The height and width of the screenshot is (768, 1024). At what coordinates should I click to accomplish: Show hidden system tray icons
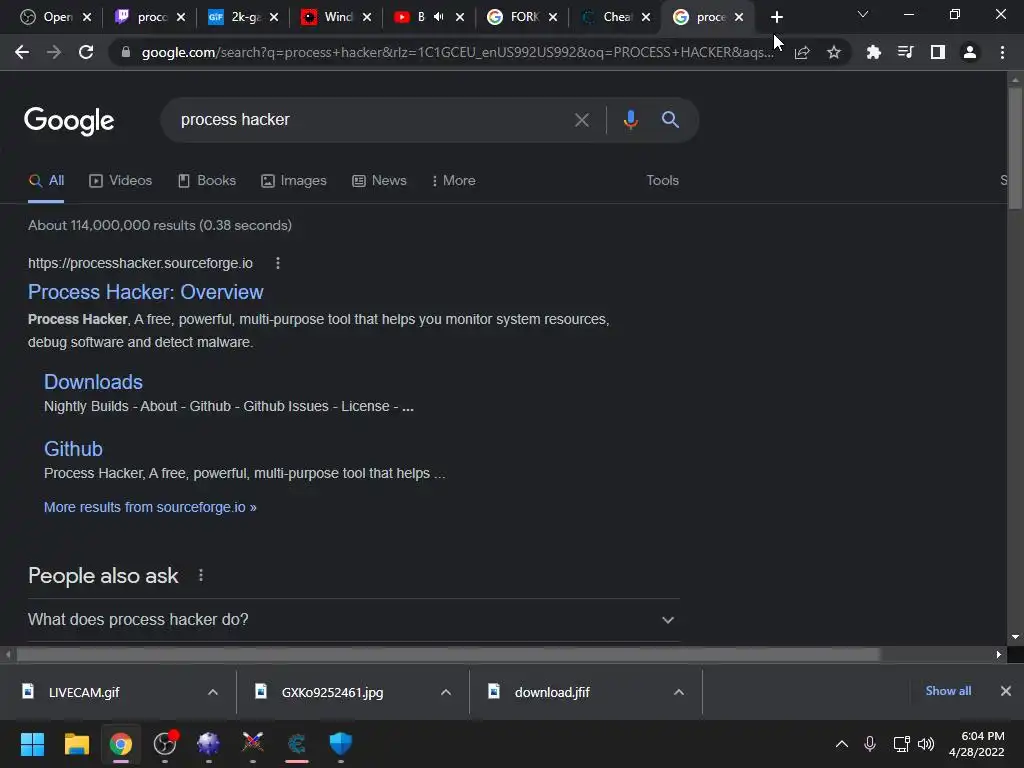point(842,744)
